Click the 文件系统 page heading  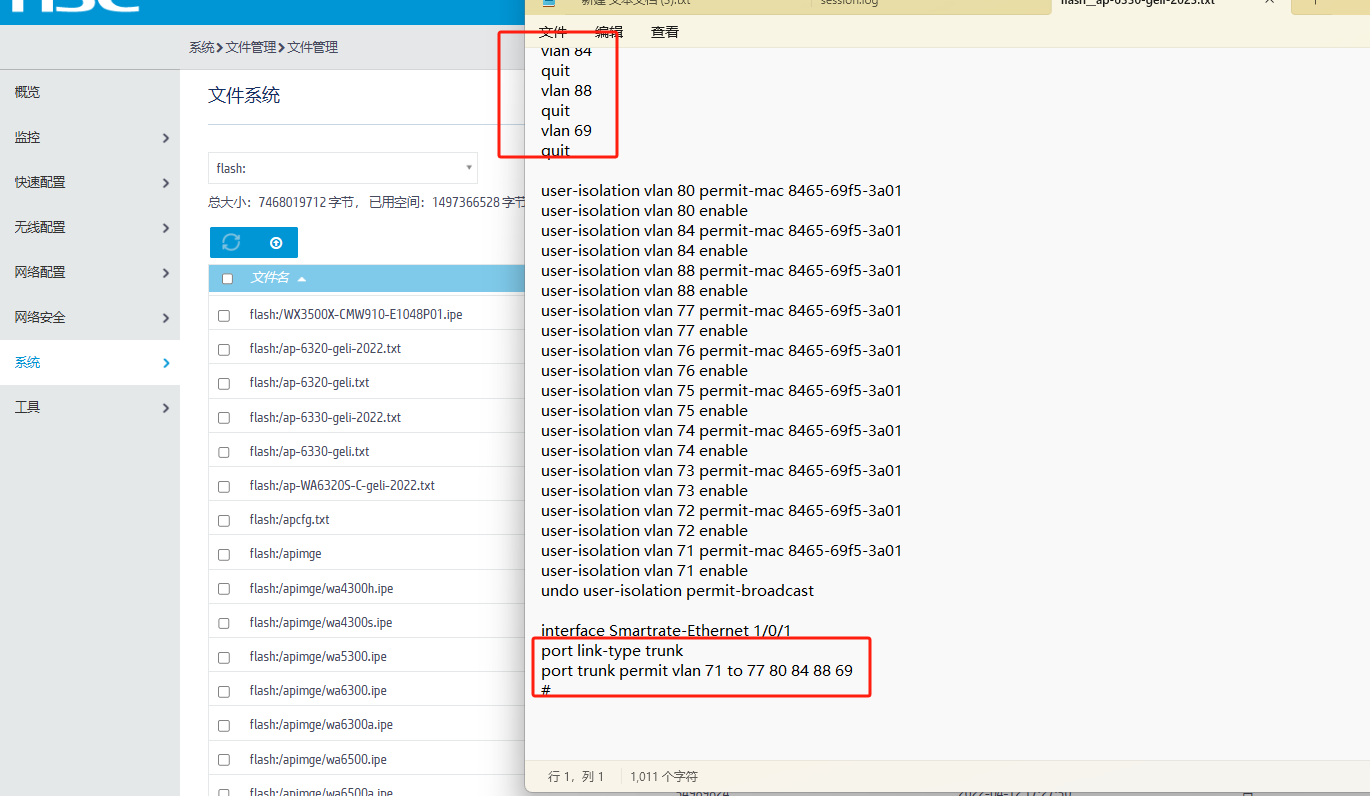pos(244,96)
